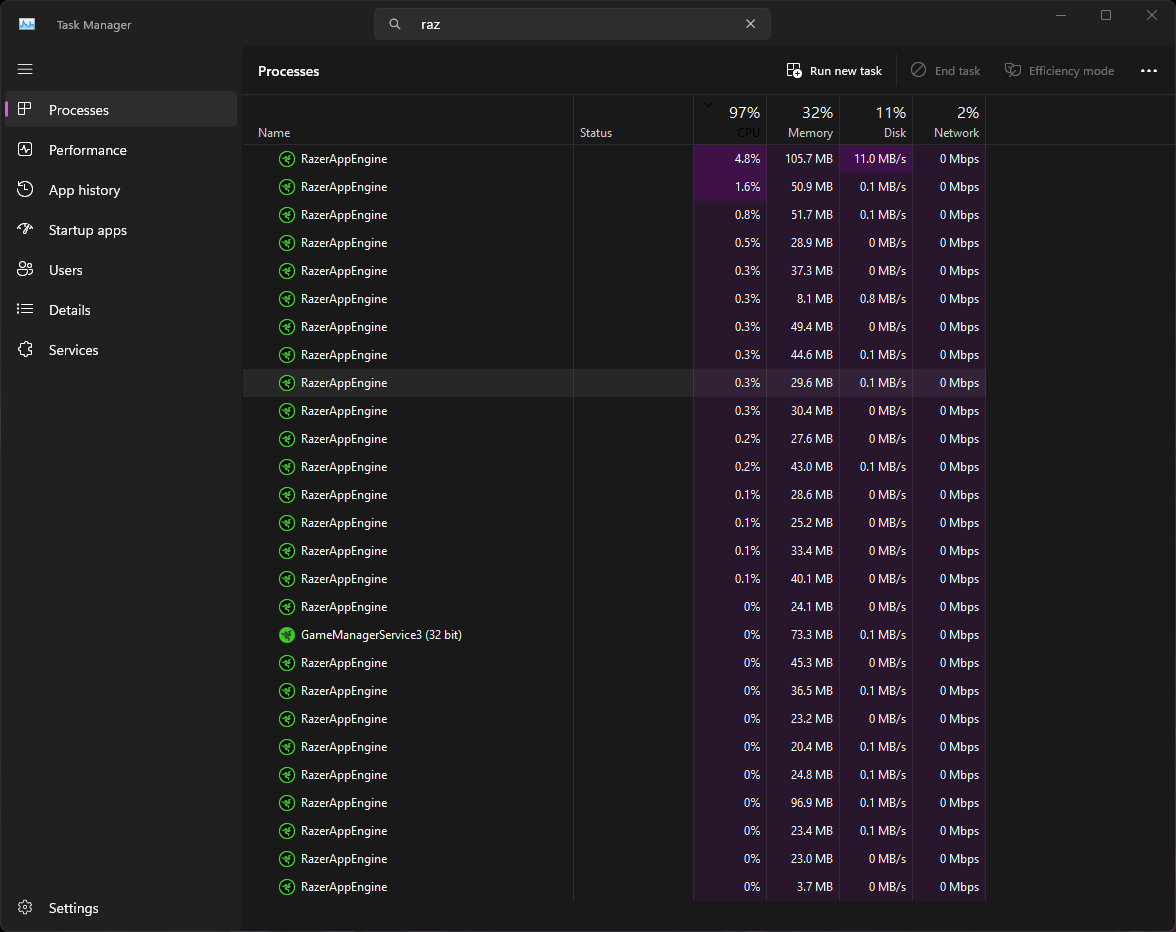This screenshot has height=932, width=1176.
Task: Click Razer icon of the 29.6 MB process
Action: (x=286, y=383)
